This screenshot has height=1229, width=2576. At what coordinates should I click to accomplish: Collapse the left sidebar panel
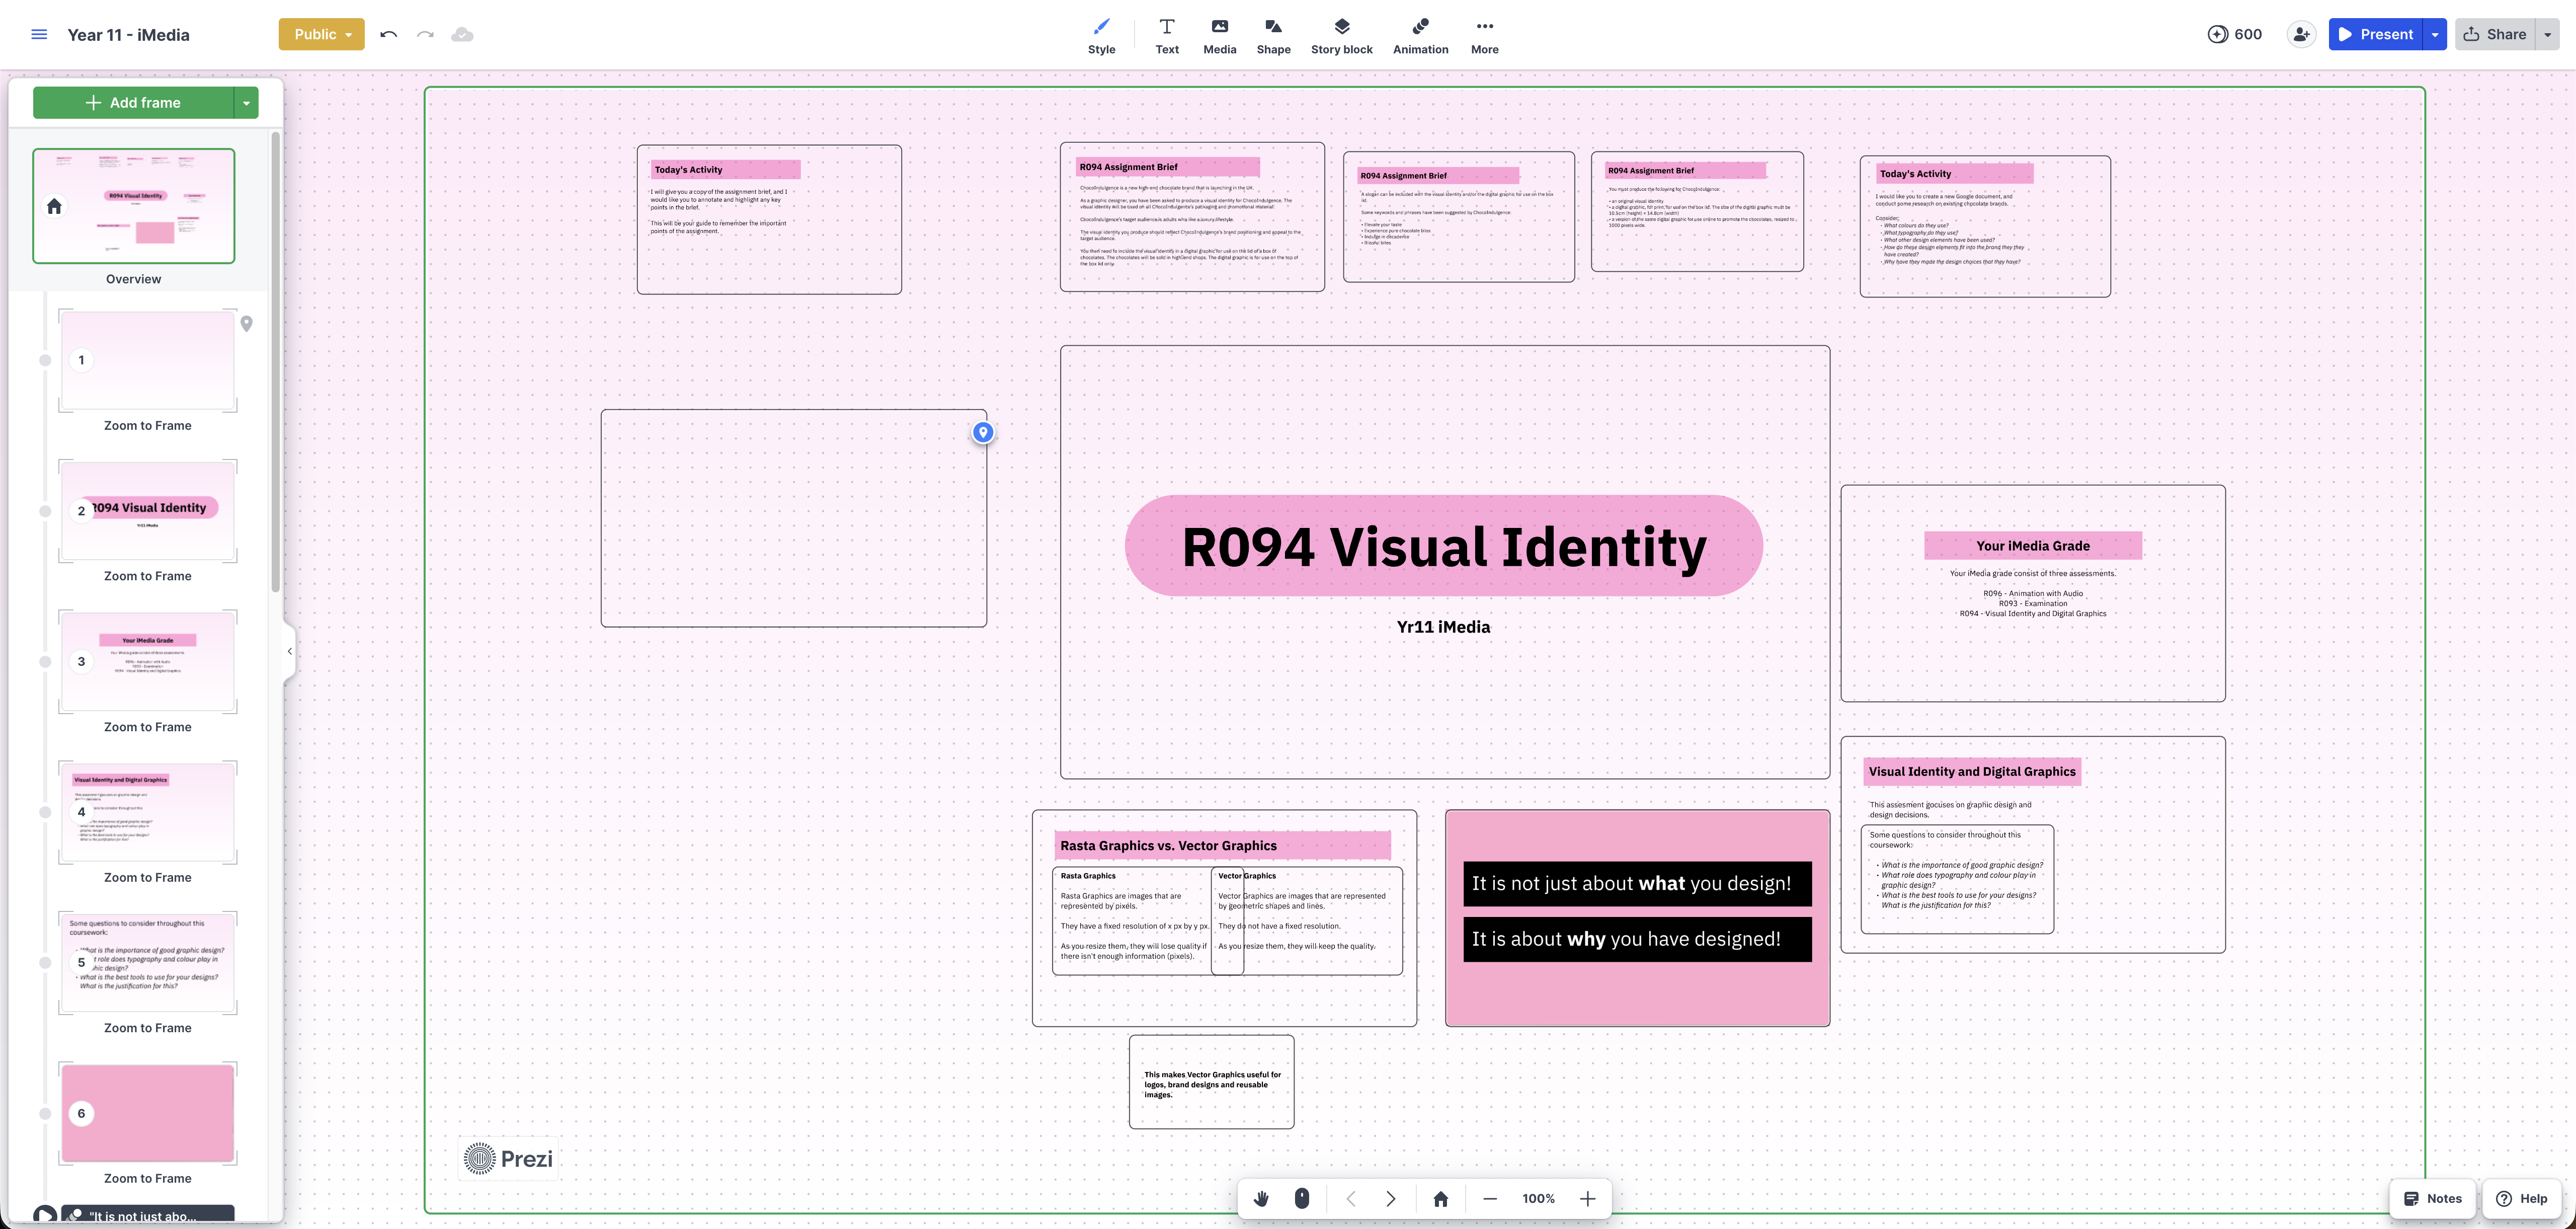coord(290,651)
